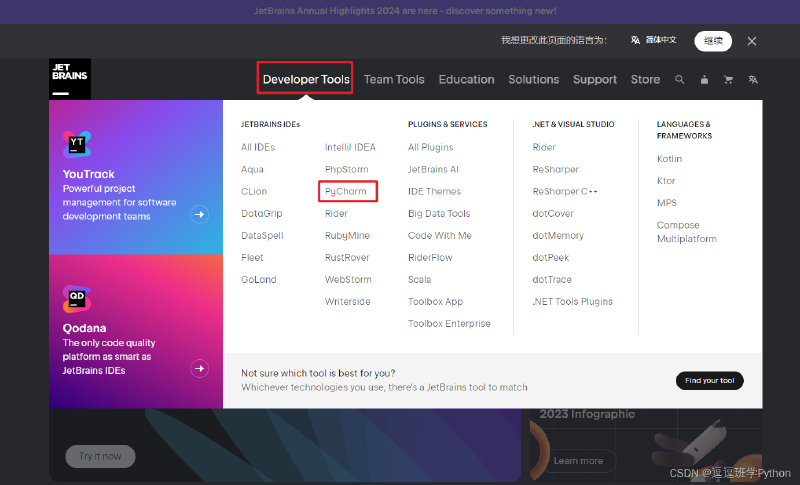
Task: Open the account profile icon
Action: tap(704, 80)
